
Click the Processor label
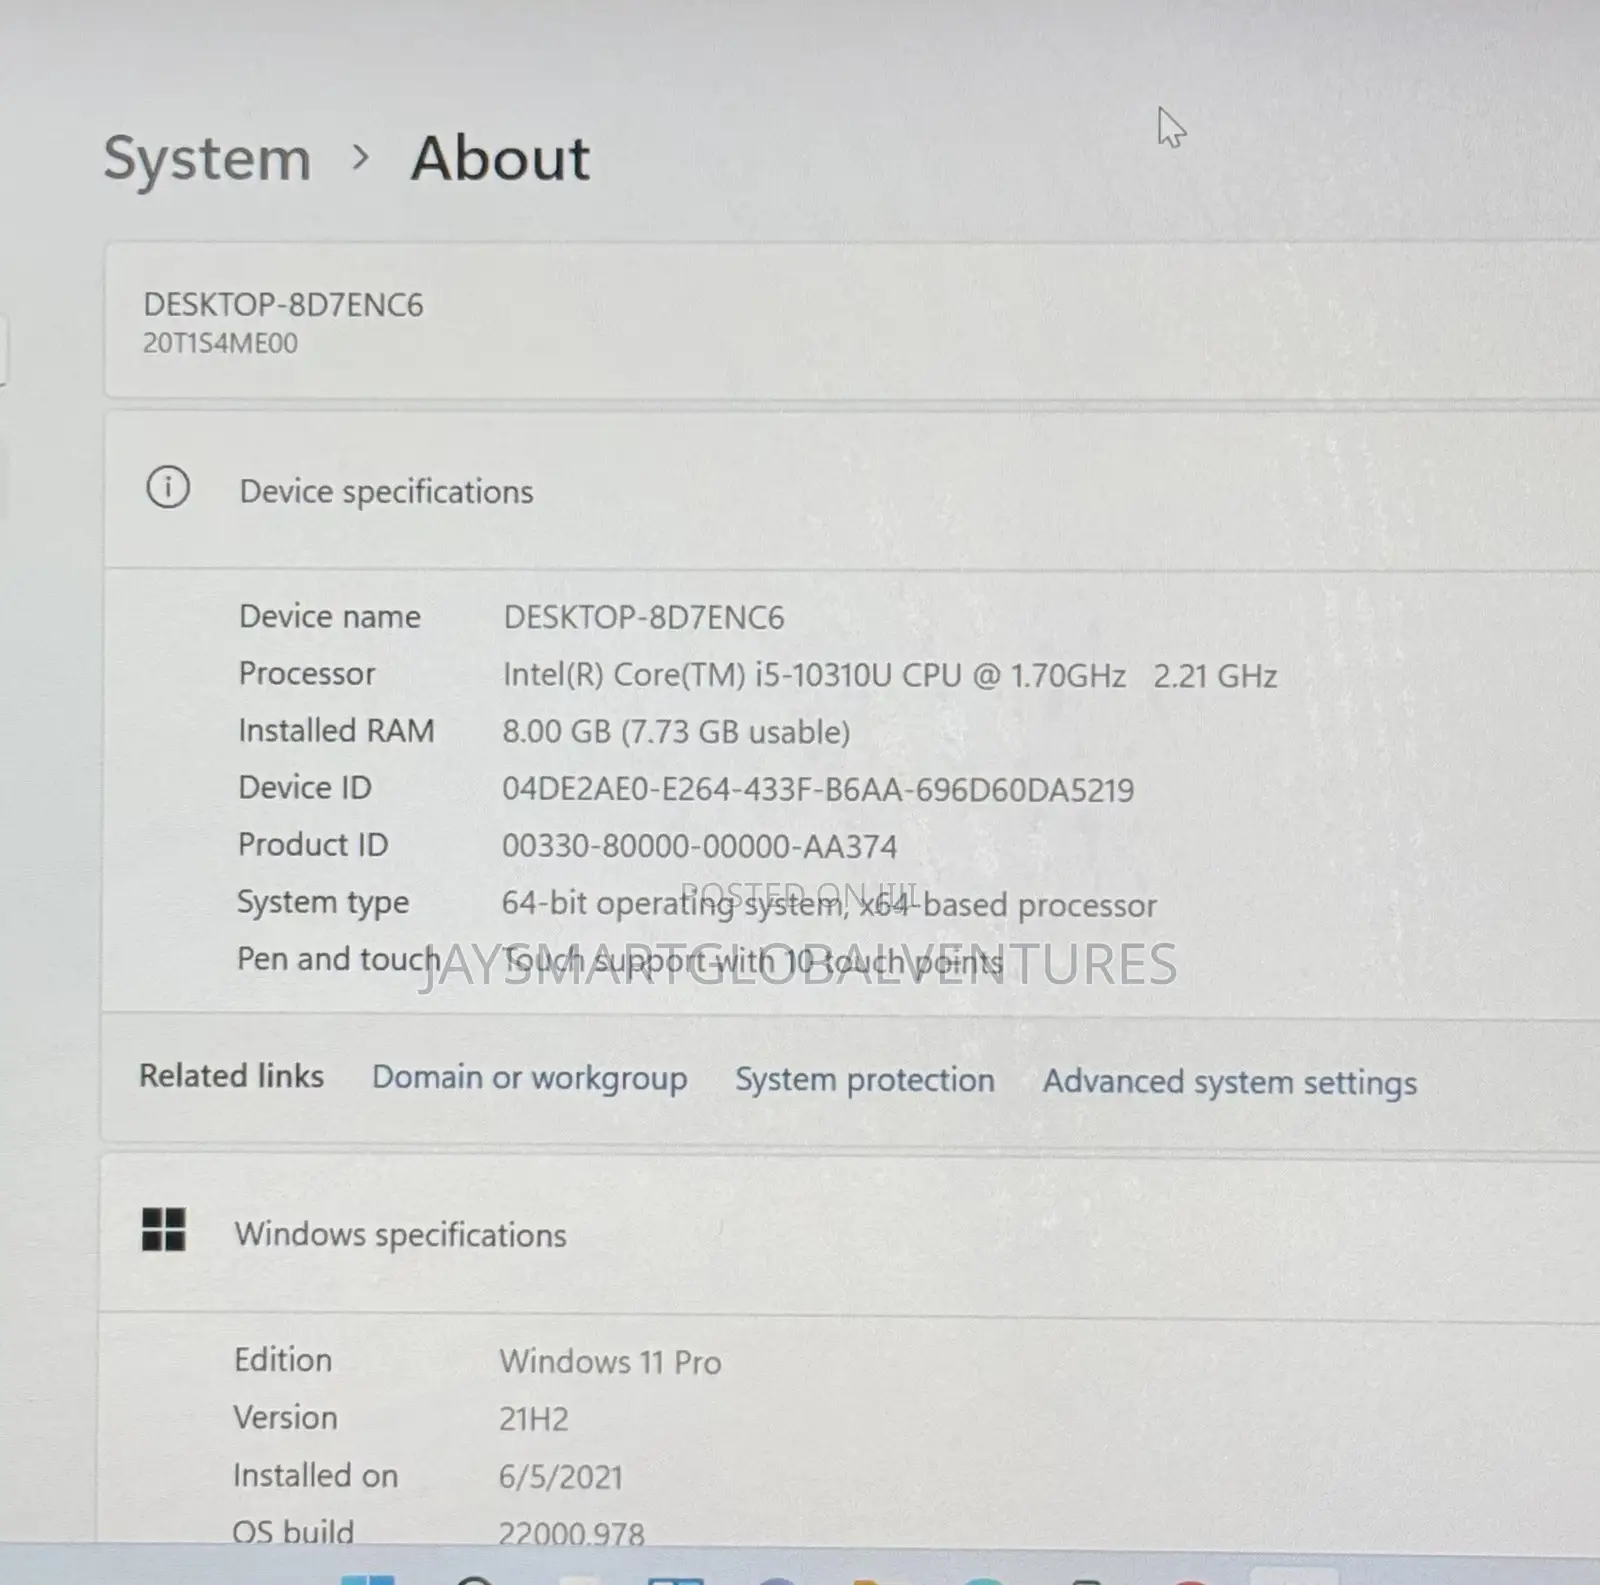coord(307,674)
